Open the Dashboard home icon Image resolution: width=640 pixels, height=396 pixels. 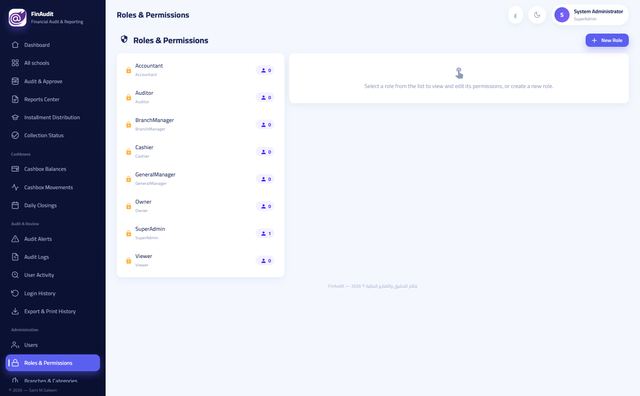coord(15,45)
